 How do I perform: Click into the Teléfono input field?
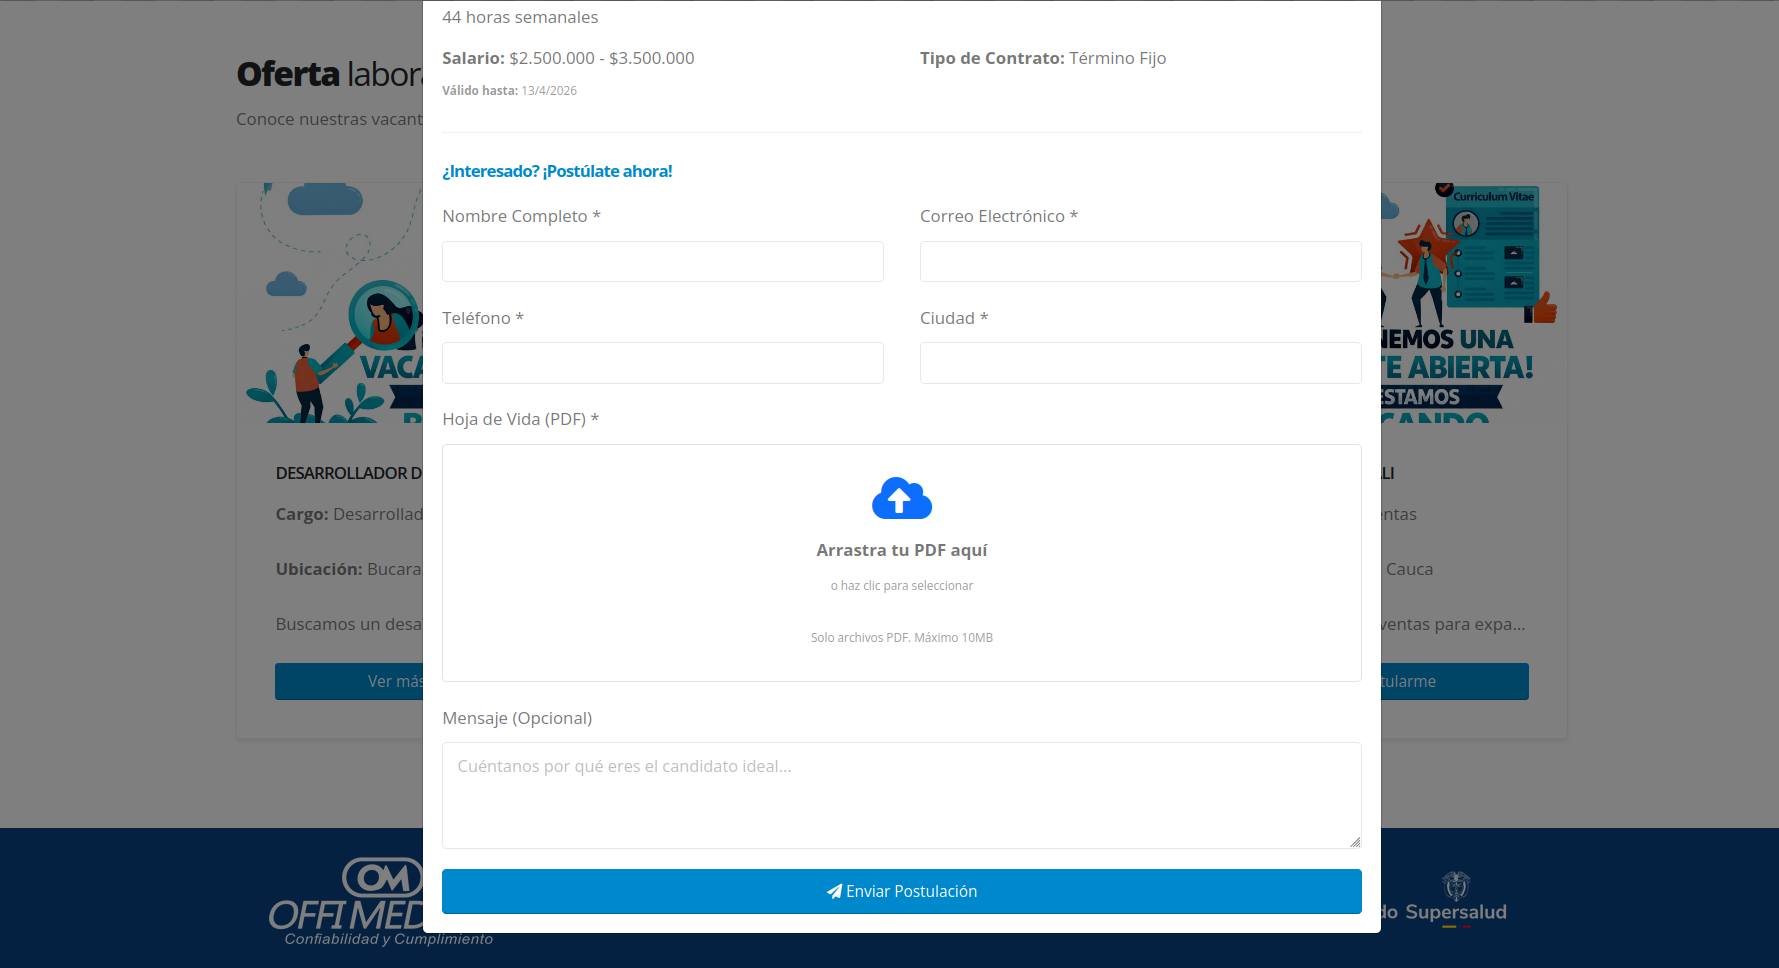click(662, 363)
